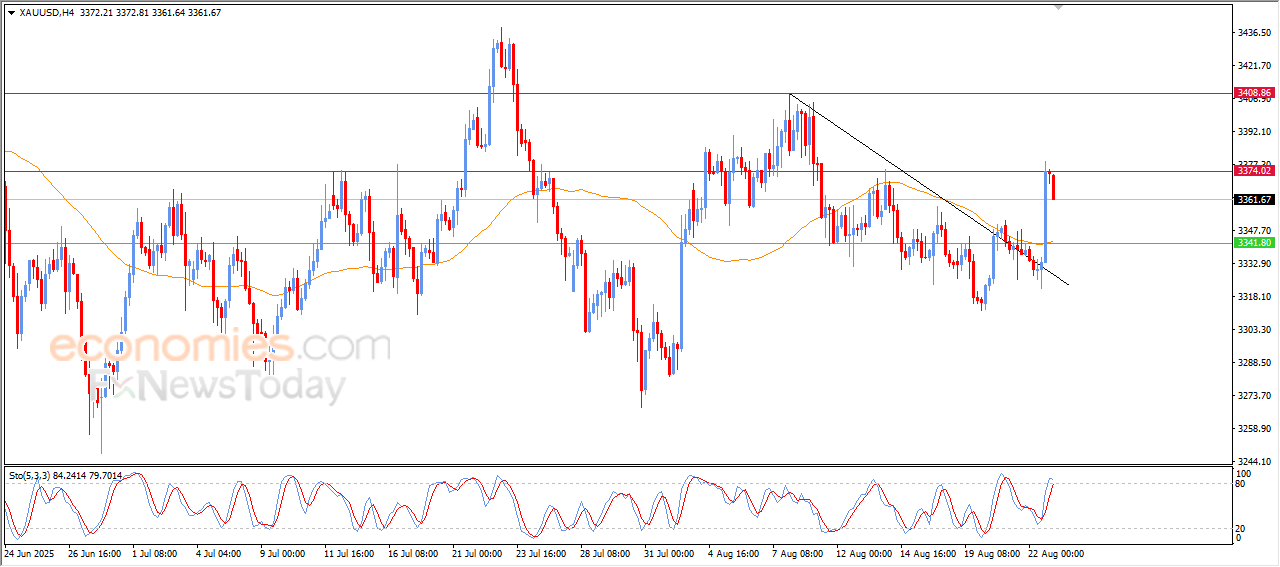The image size is (1280, 567).
Task: Select the red 3408.86 price level label
Action: (1254, 92)
